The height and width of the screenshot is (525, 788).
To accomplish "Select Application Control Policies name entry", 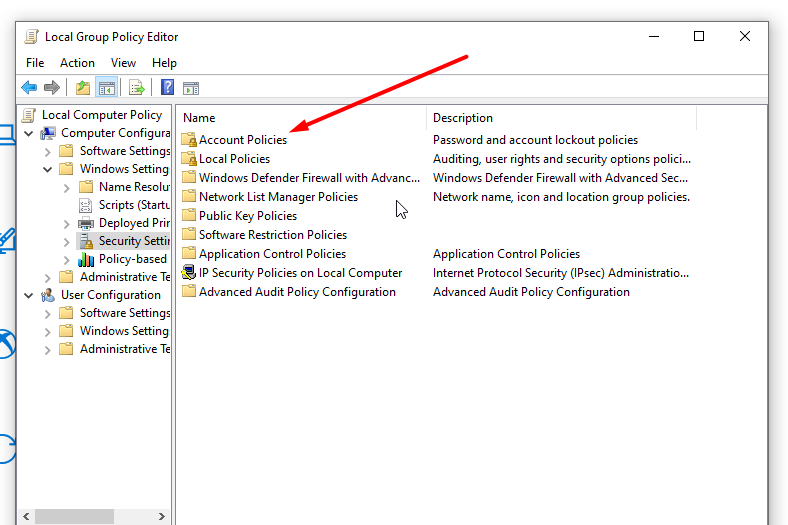I will pyautogui.click(x=272, y=254).
